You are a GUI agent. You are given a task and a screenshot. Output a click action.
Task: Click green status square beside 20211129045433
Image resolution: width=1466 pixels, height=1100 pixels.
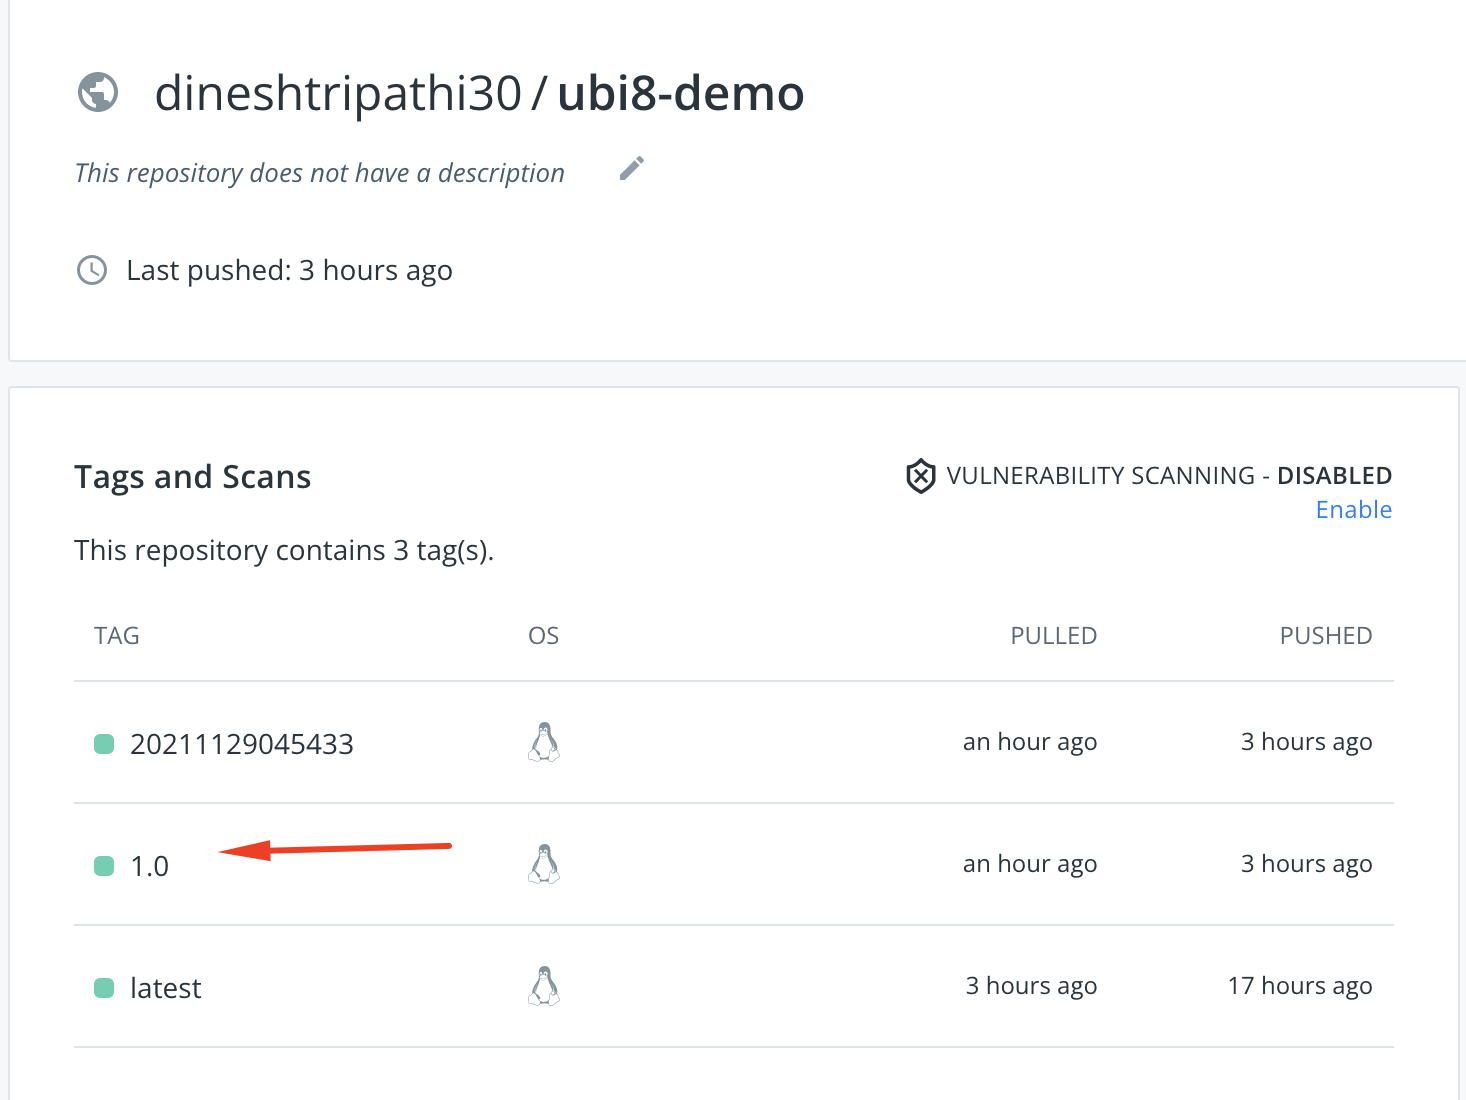tap(104, 744)
